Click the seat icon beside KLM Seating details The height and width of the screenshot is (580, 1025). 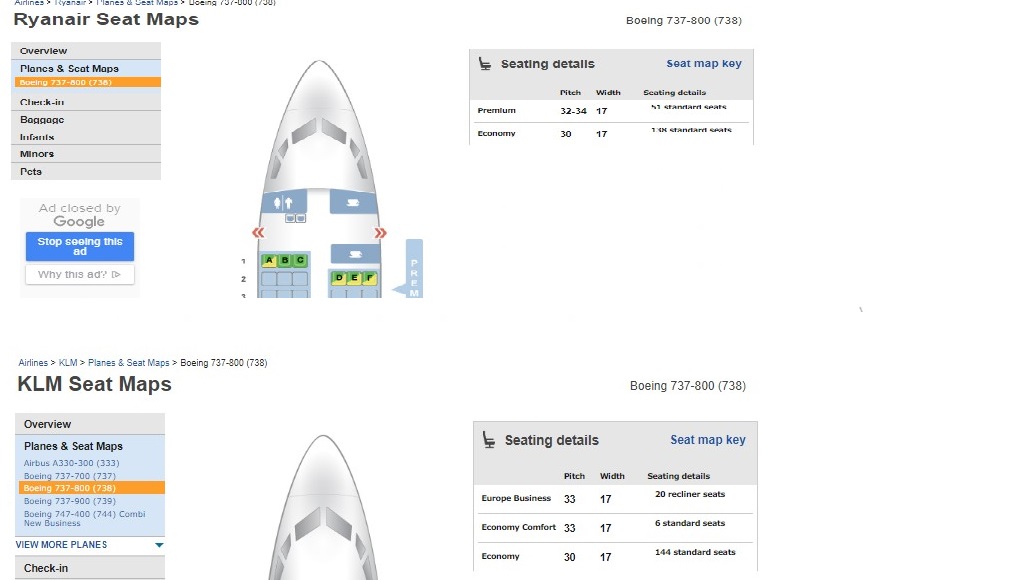tap(489, 440)
